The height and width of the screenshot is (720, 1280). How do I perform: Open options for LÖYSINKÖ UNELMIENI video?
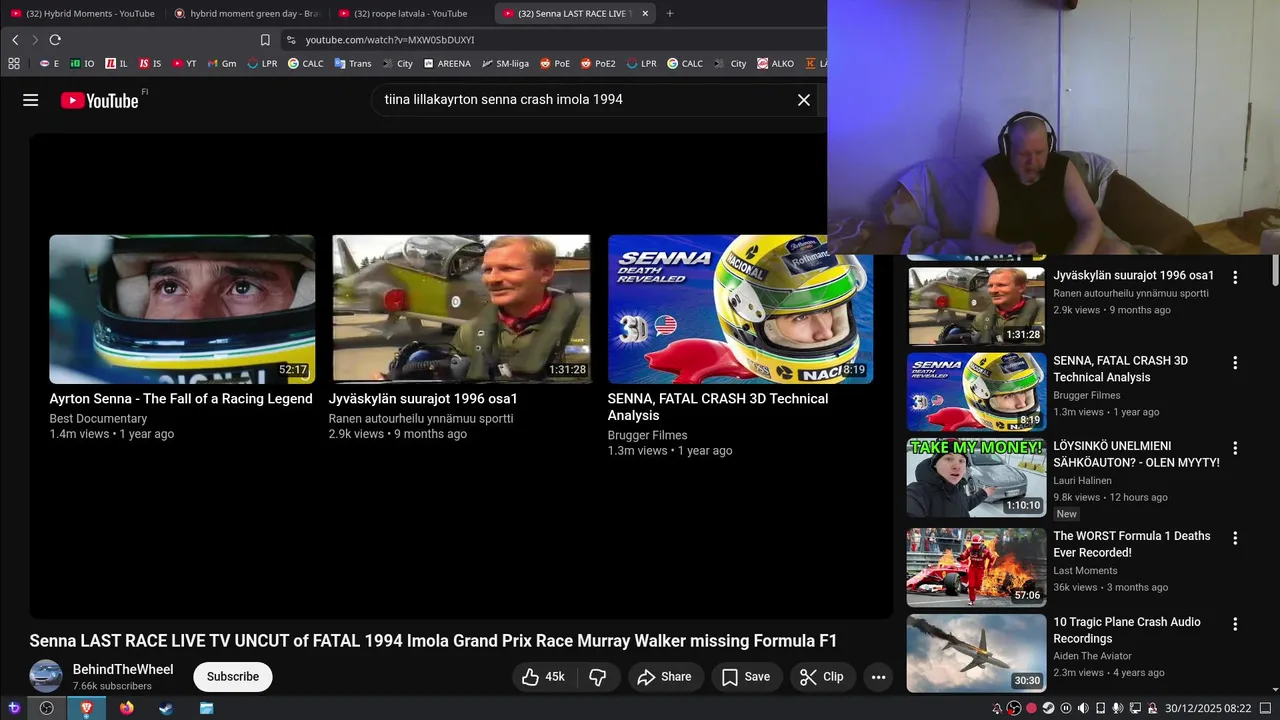point(1235,448)
